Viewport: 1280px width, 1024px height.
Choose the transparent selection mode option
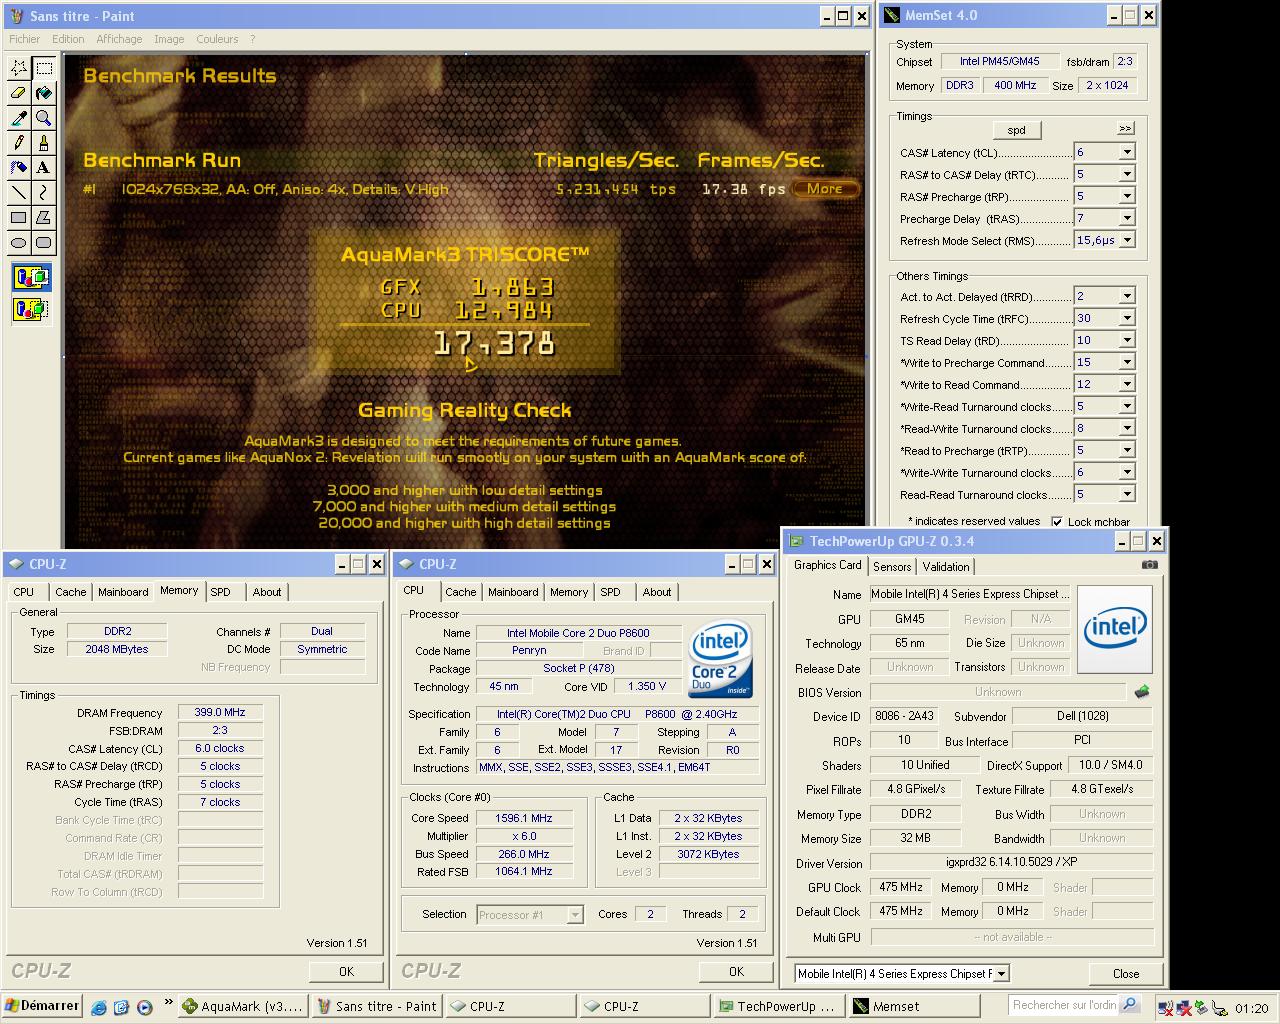click(x=31, y=309)
